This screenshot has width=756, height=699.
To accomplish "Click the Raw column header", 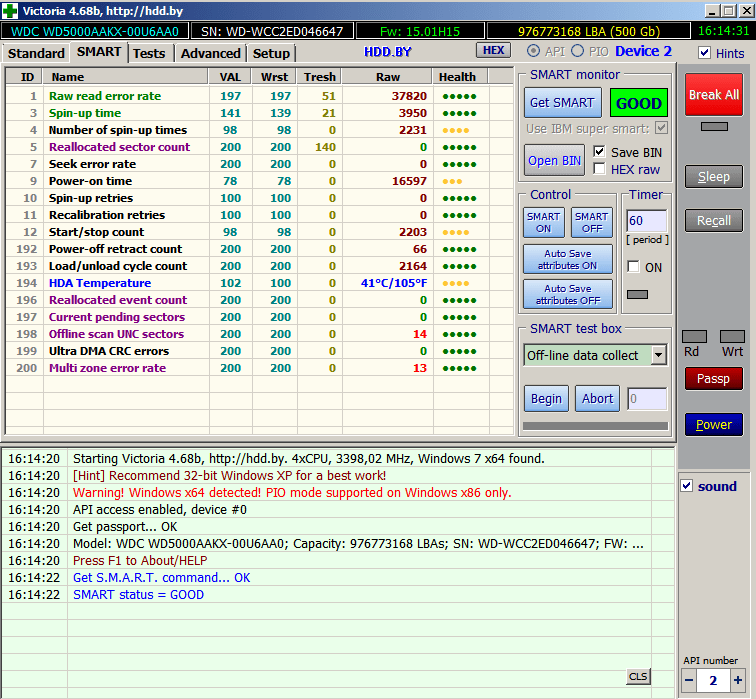I will coord(388,77).
